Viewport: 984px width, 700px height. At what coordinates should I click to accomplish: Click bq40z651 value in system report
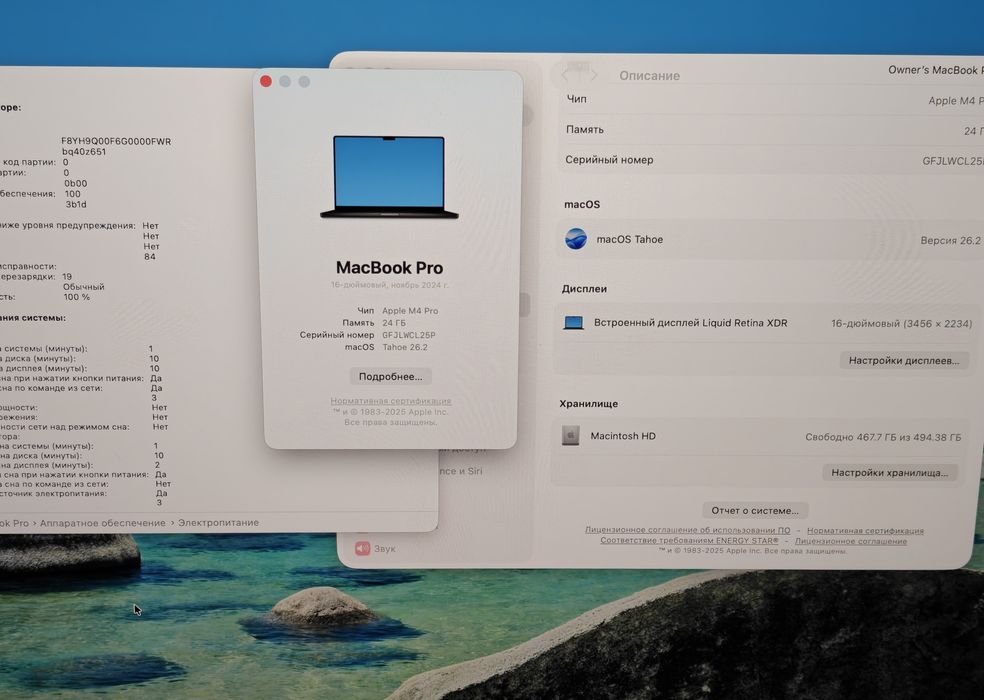coord(84,152)
